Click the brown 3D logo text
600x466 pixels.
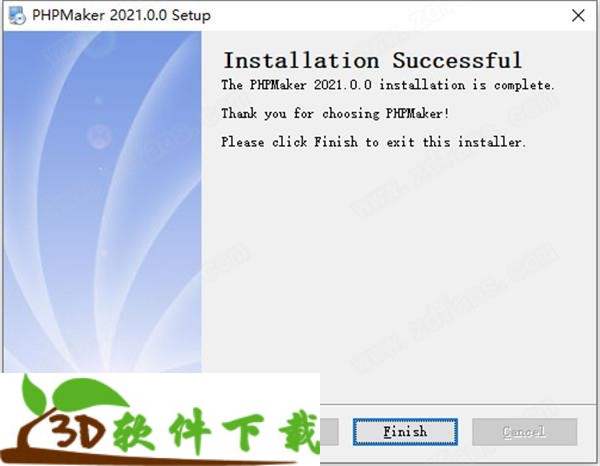tap(77, 432)
